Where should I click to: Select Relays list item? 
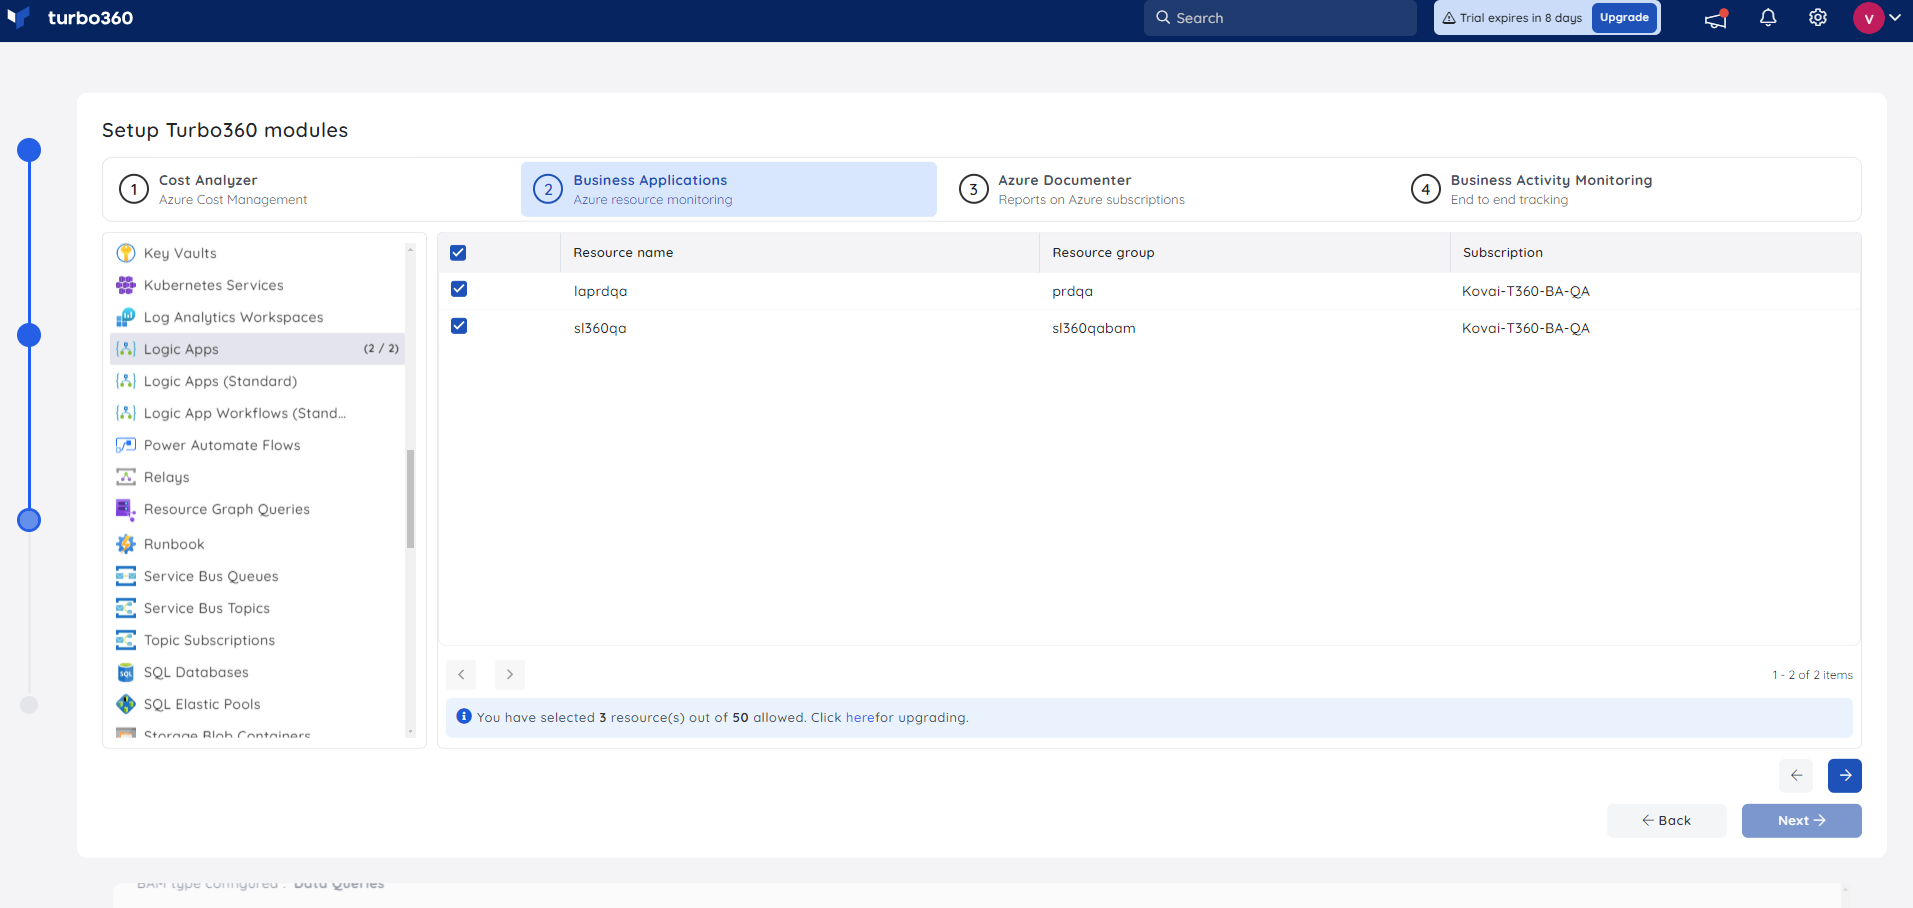point(257,477)
